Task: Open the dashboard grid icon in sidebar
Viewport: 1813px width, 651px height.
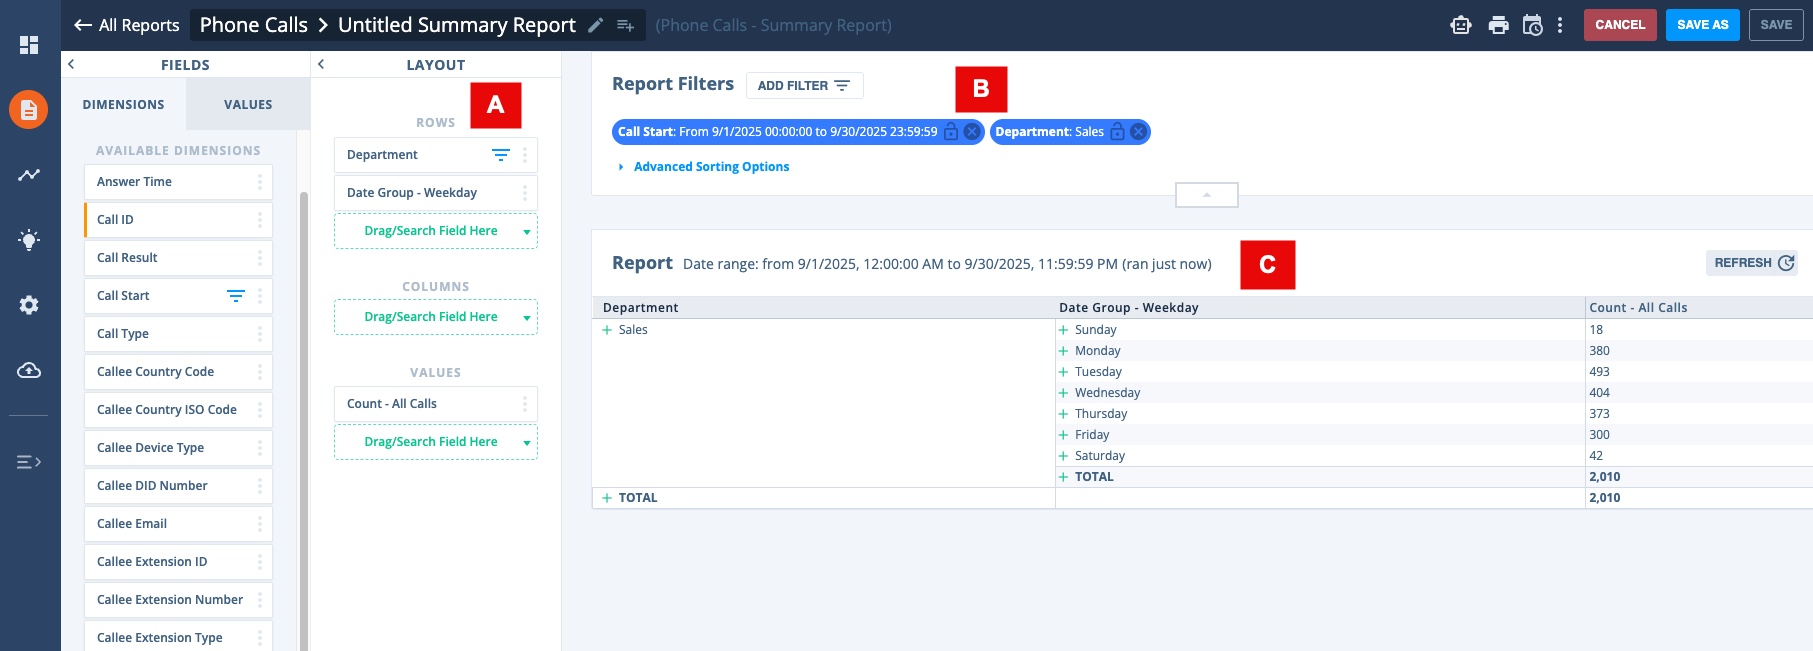Action: coord(29,45)
